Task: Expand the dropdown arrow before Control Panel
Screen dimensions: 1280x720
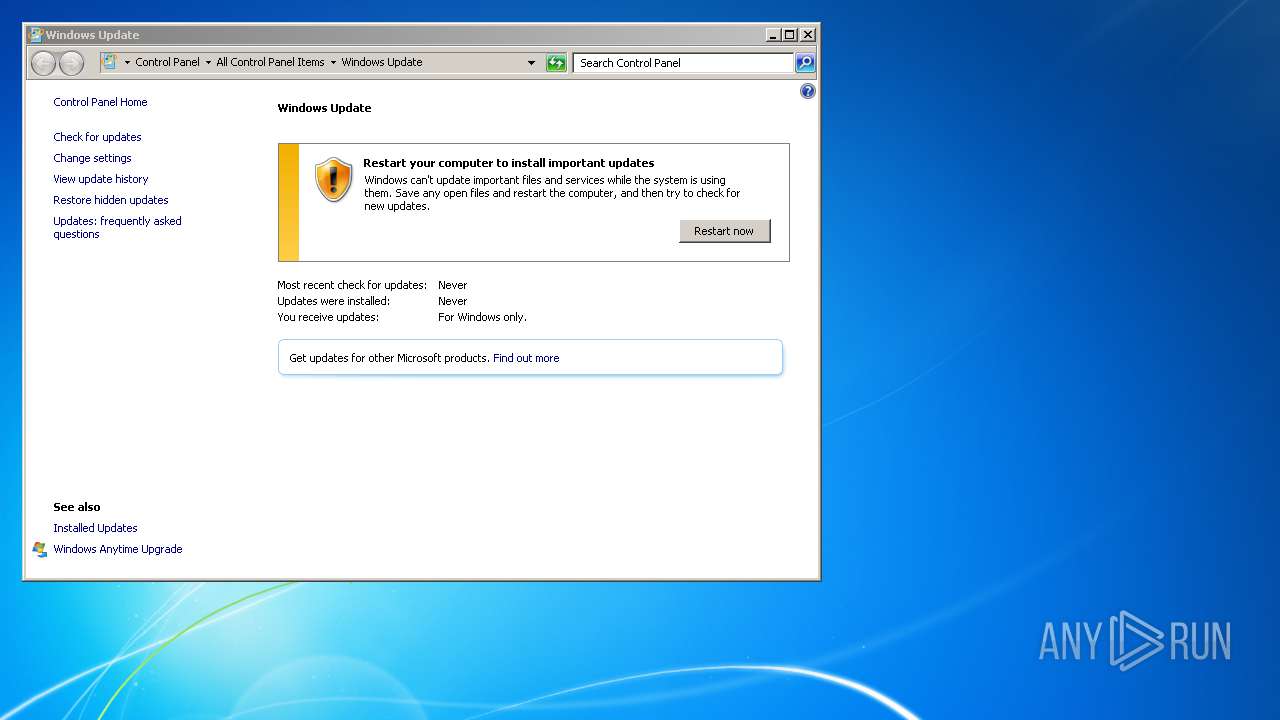Action: pyautogui.click(x=127, y=62)
